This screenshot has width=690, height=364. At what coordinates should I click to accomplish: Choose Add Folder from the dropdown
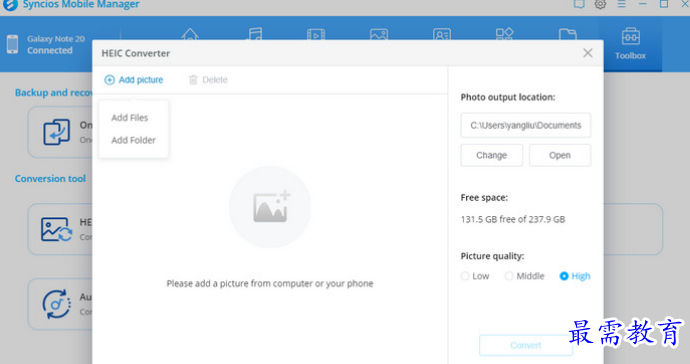click(x=133, y=140)
